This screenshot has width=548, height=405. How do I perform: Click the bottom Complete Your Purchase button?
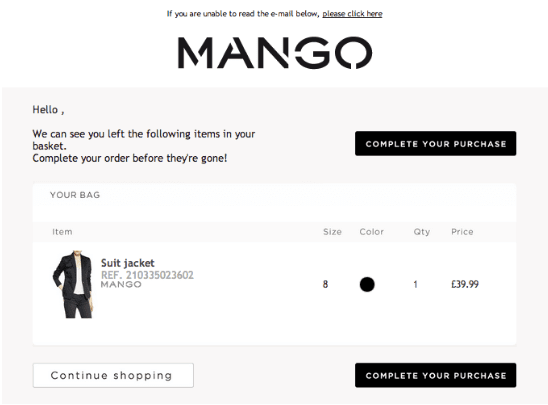[435, 375]
